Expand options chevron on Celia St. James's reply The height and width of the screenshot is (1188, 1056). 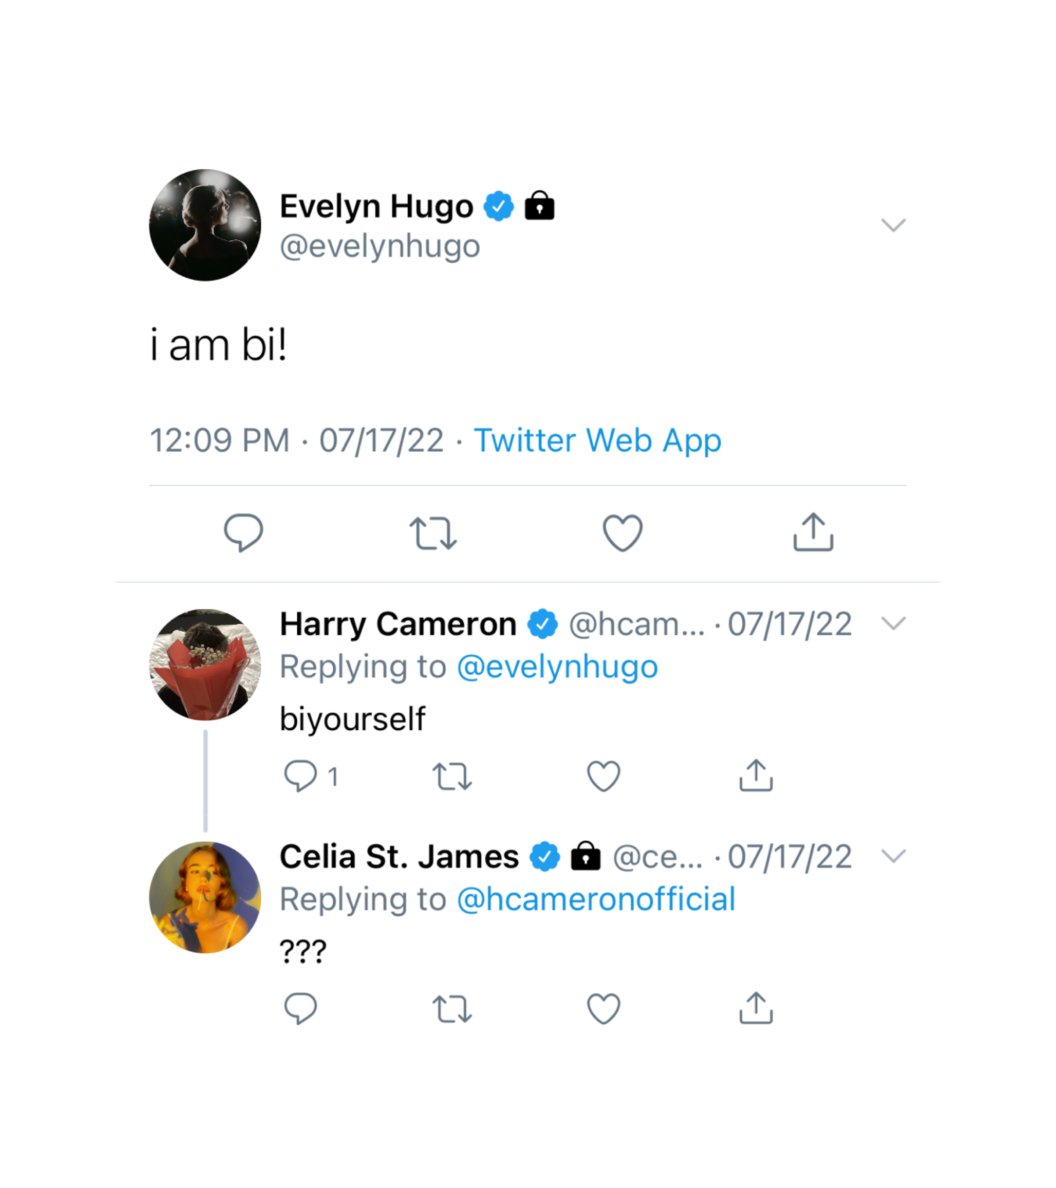point(894,856)
